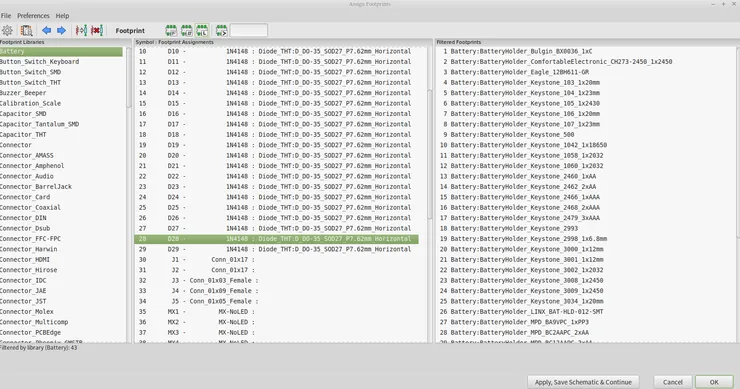Select symbol row D15 1N4148

[x=277, y=103]
